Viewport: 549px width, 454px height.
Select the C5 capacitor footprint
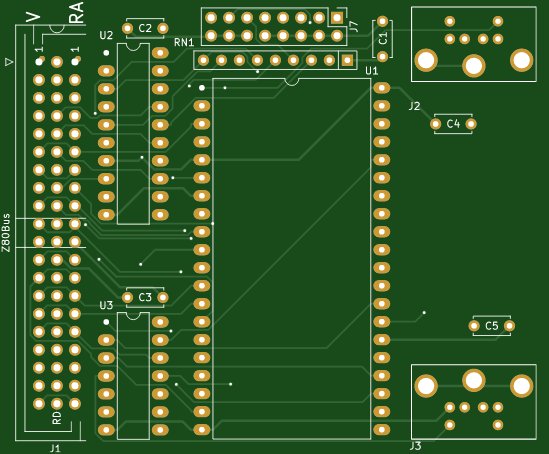pos(492,326)
